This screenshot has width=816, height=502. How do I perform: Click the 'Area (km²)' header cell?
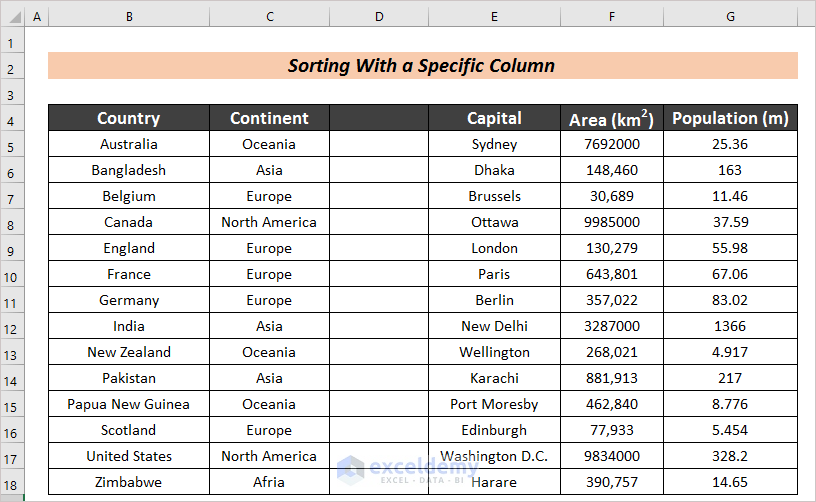pyautogui.click(x=611, y=119)
